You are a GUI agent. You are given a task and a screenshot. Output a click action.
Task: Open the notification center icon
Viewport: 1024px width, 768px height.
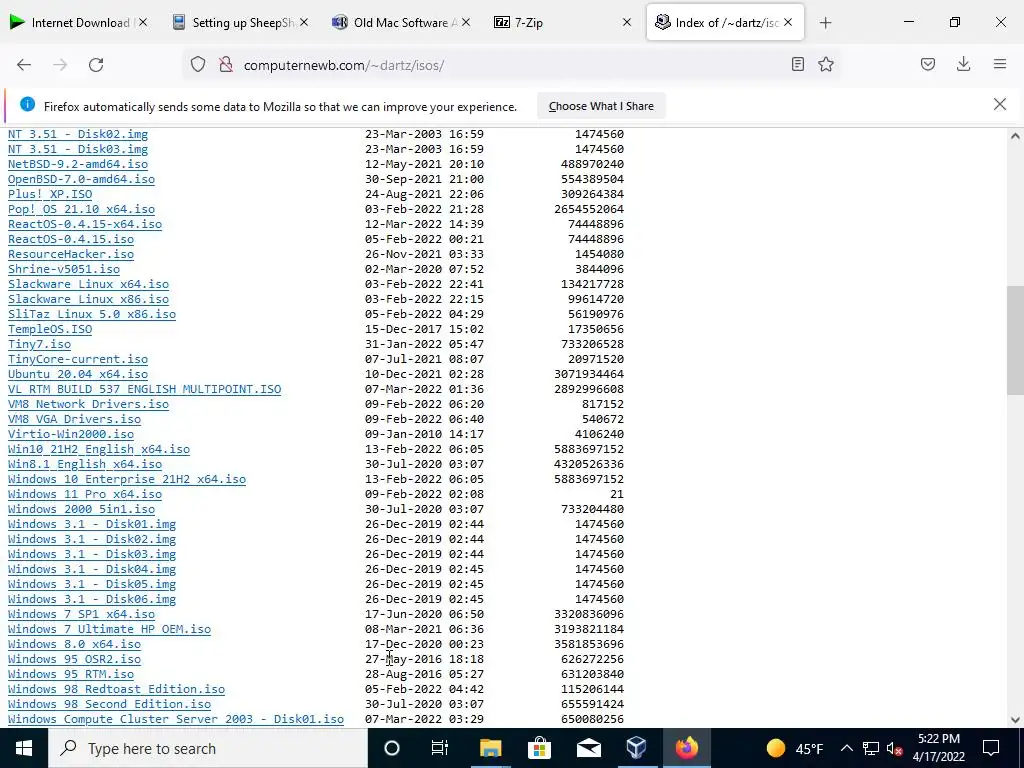click(991, 748)
